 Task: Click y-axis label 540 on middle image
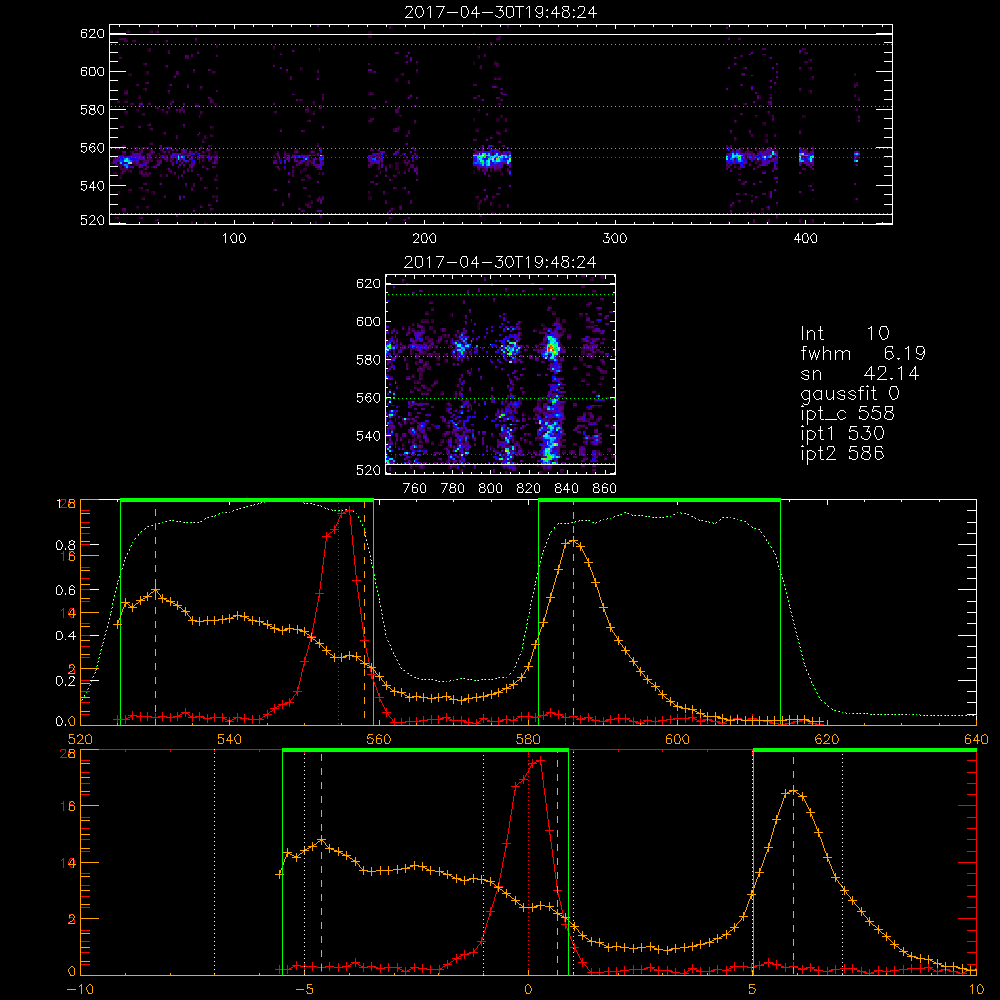[368, 436]
